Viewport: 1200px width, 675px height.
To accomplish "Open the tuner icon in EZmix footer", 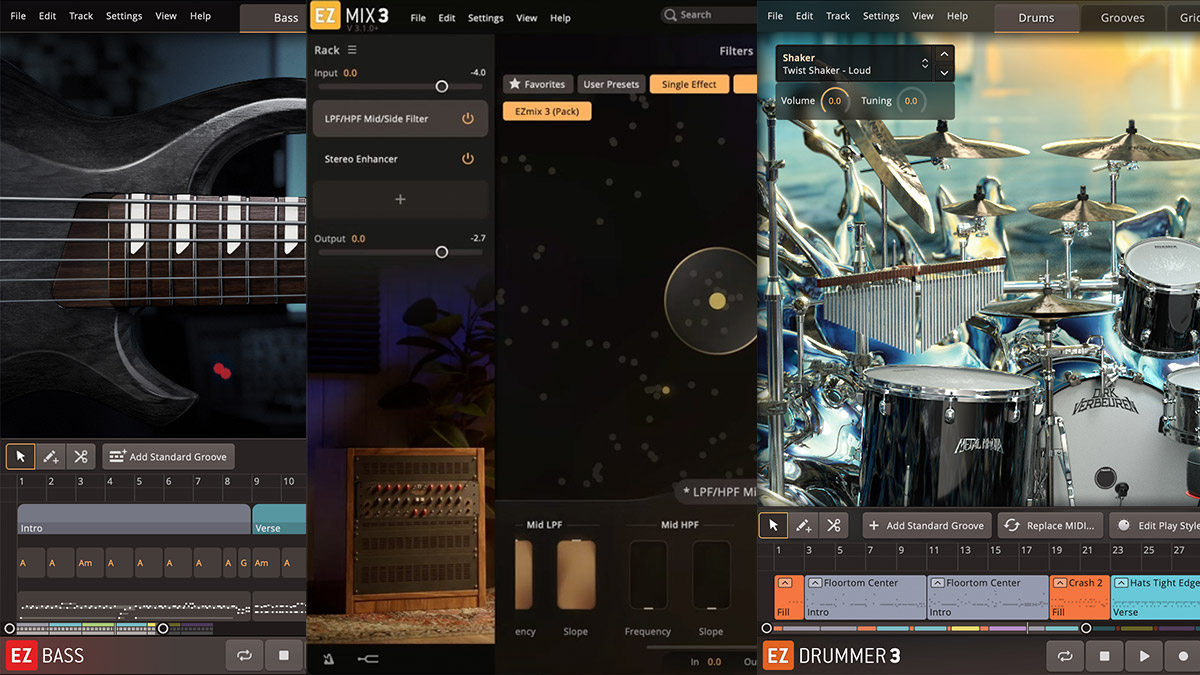I will pyautogui.click(x=367, y=659).
